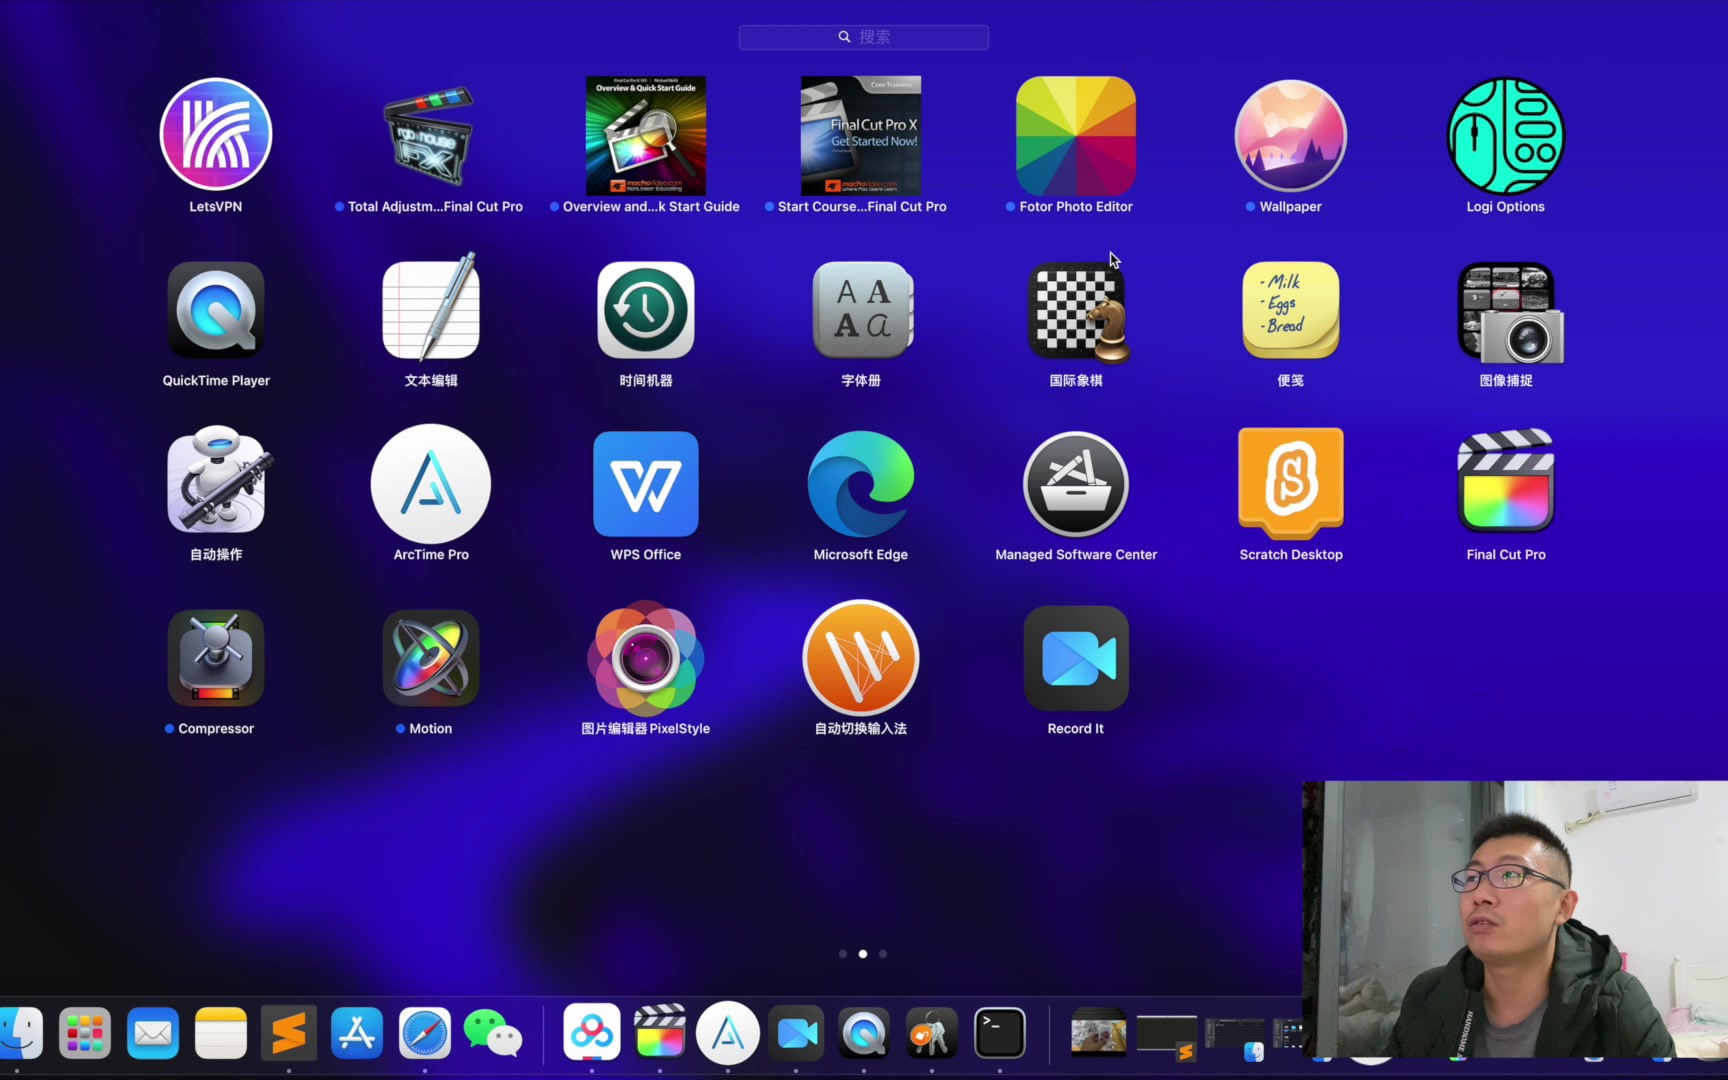The height and width of the screenshot is (1080, 1728).
Task: Switch to QuickTime Player in the Dock
Action: [x=864, y=1032]
